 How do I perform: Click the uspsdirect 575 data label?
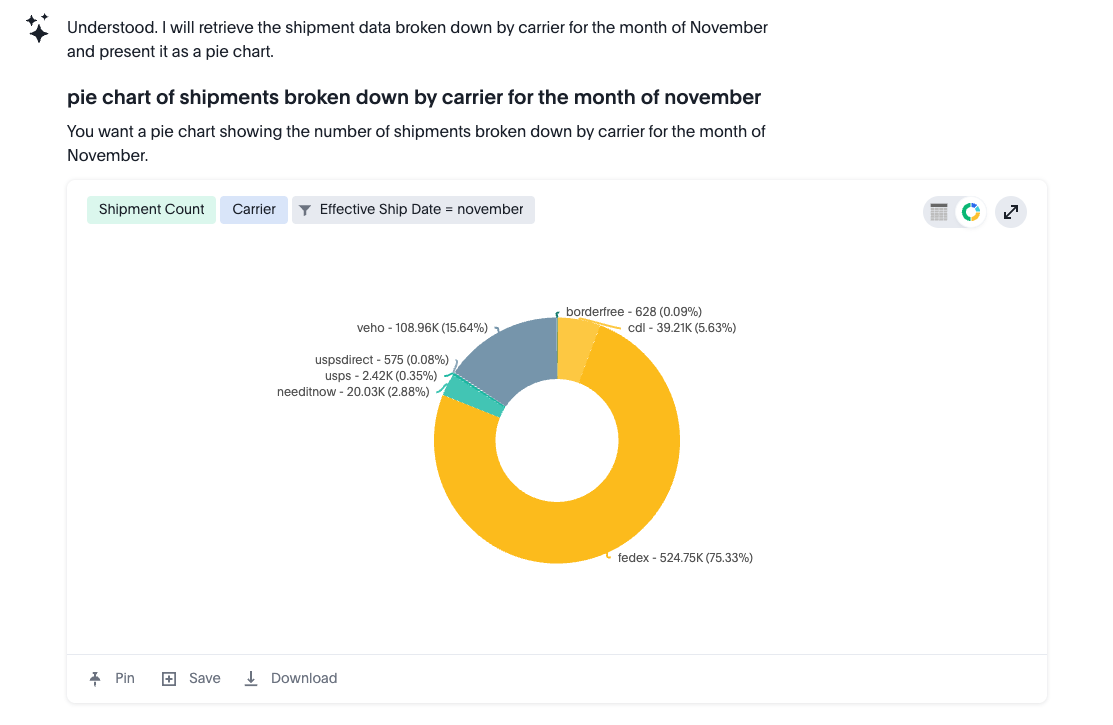pos(381,360)
